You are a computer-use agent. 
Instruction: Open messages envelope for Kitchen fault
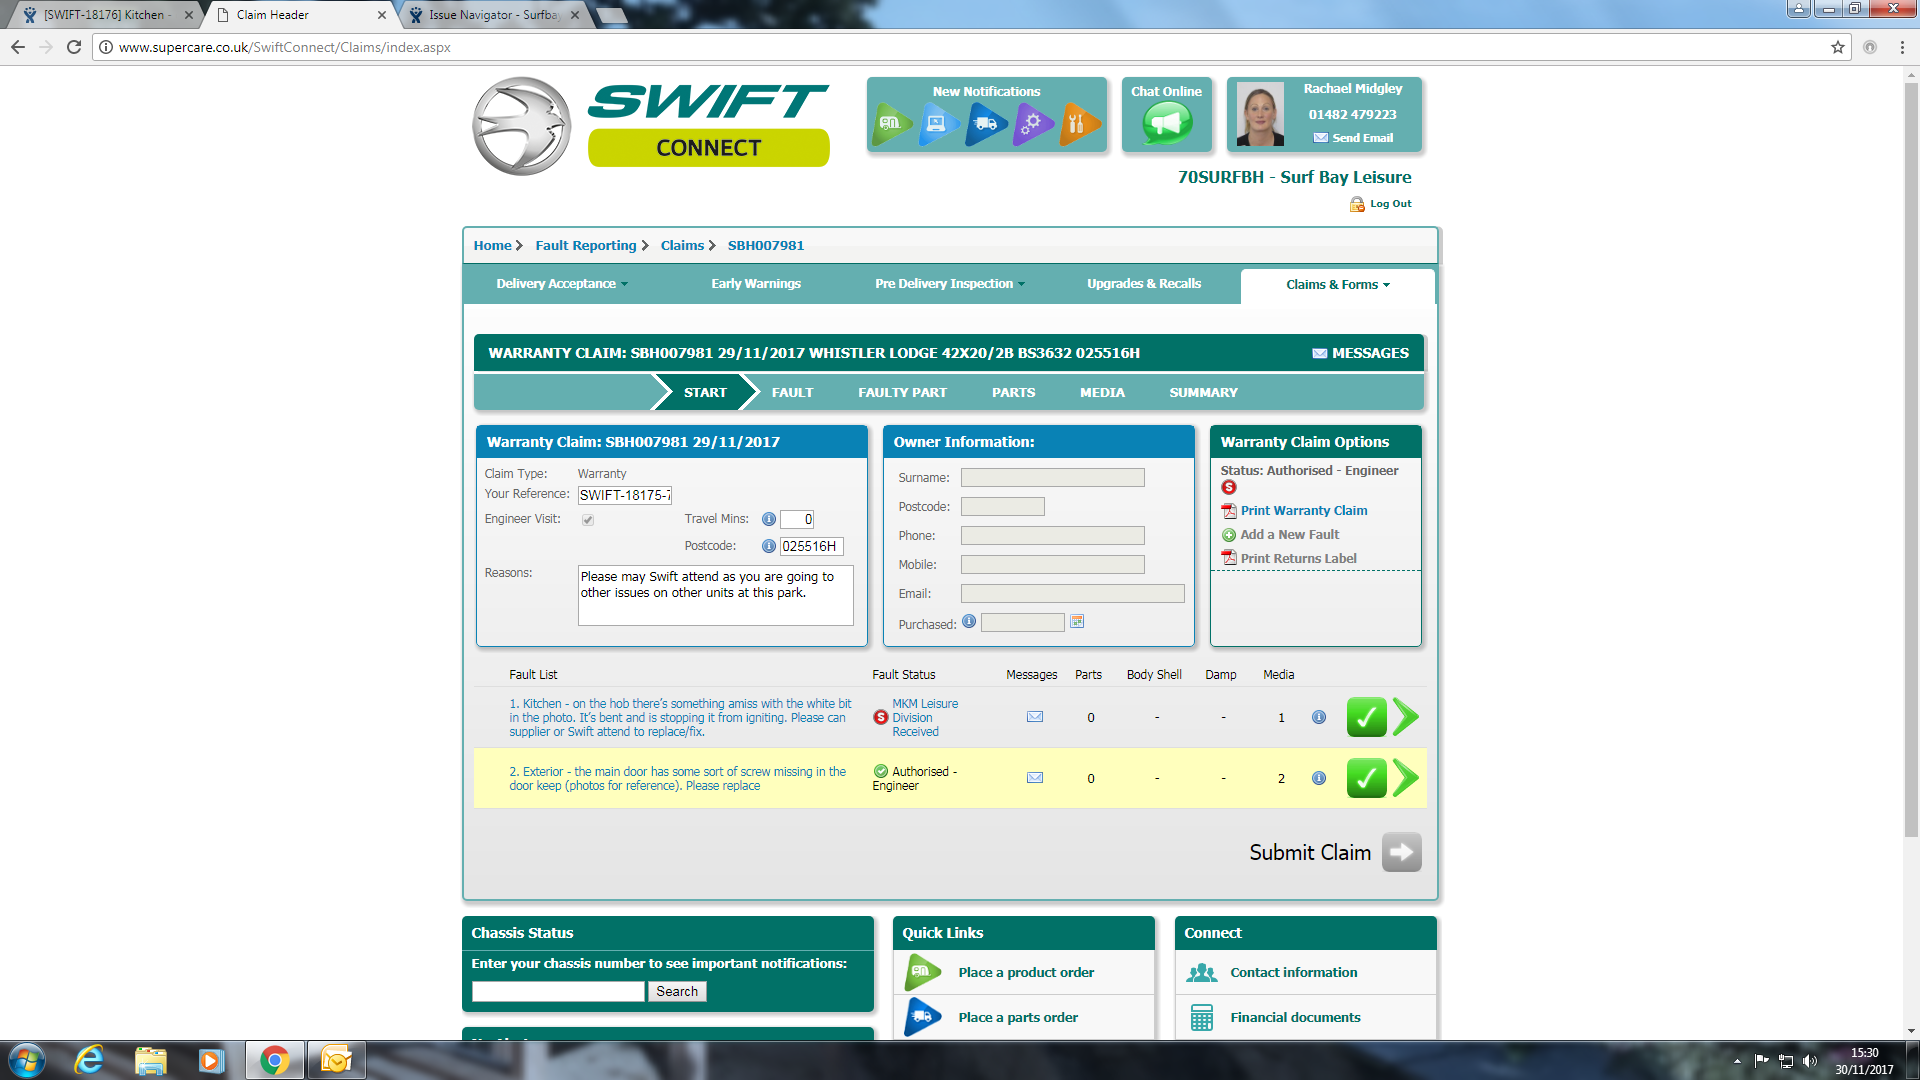pyautogui.click(x=1035, y=717)
